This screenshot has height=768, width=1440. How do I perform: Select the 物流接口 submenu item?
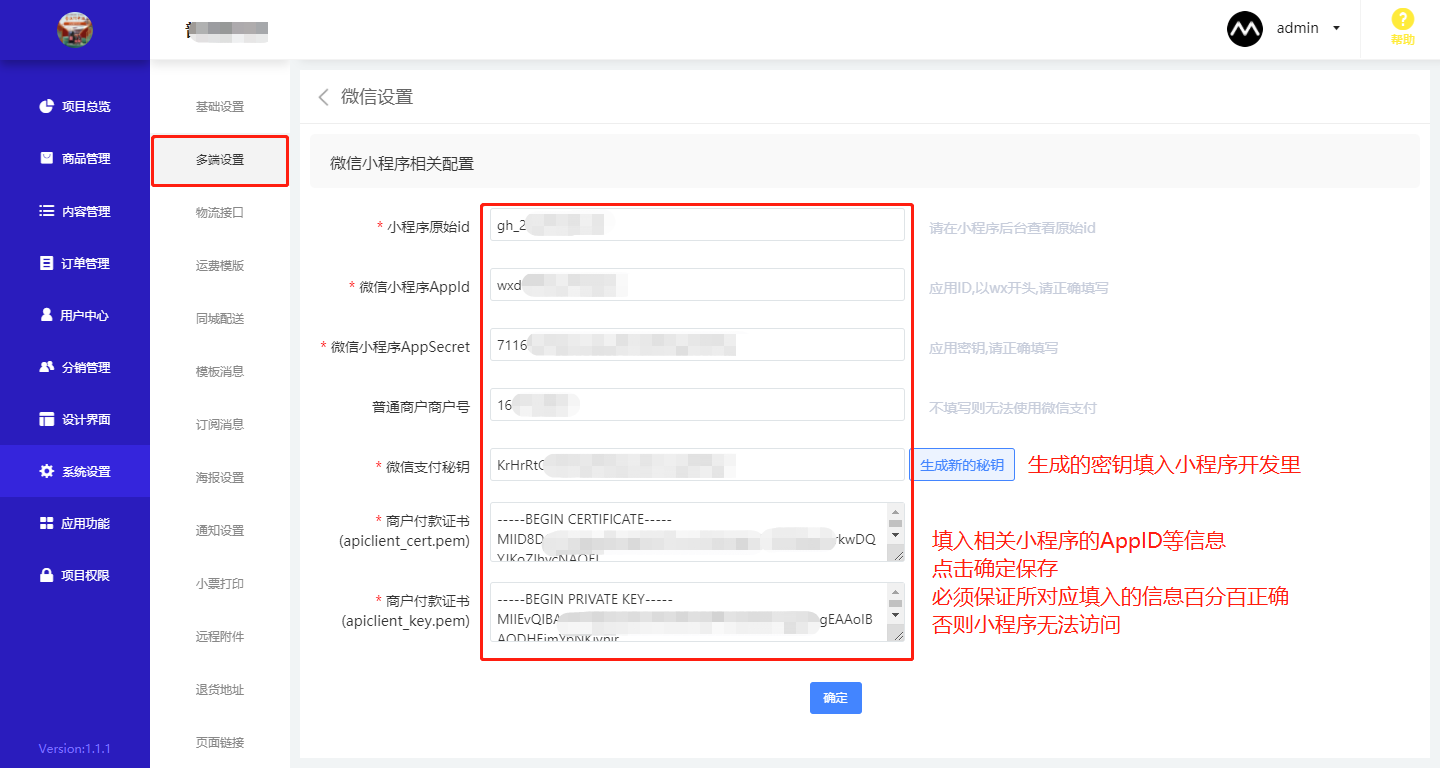220,213
